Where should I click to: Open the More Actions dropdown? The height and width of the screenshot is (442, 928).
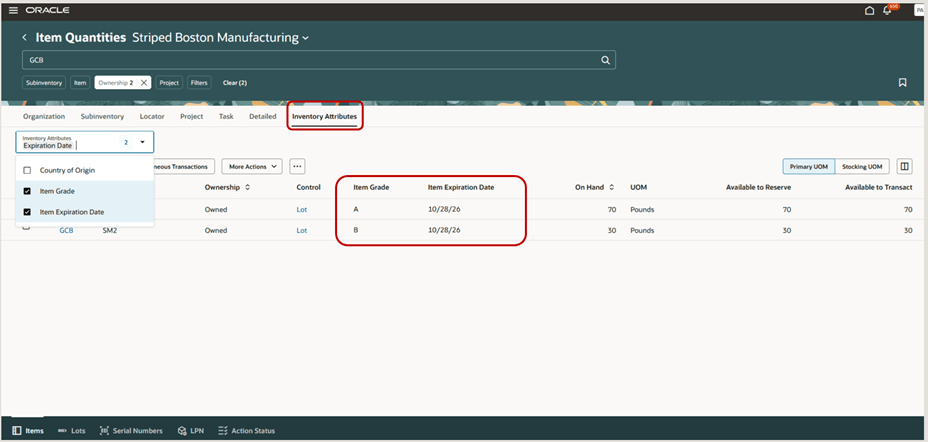pos(252,167)
